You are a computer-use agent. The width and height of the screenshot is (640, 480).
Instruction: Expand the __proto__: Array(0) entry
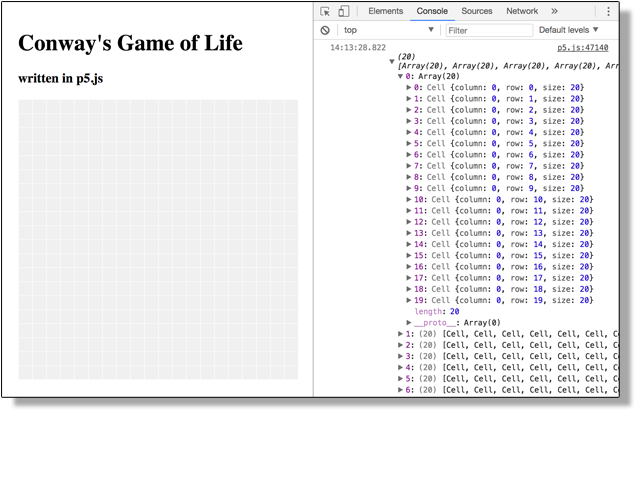click(409, 323)
